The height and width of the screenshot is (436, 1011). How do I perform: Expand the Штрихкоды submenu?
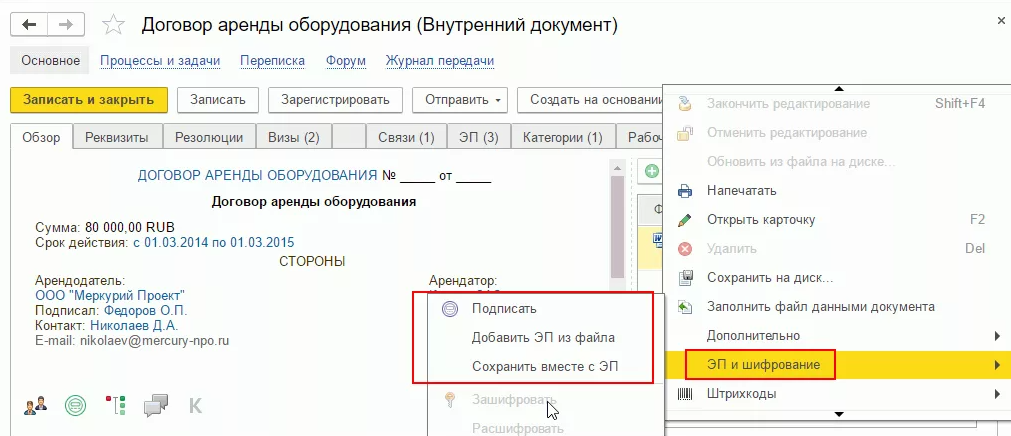pos(838,394)
